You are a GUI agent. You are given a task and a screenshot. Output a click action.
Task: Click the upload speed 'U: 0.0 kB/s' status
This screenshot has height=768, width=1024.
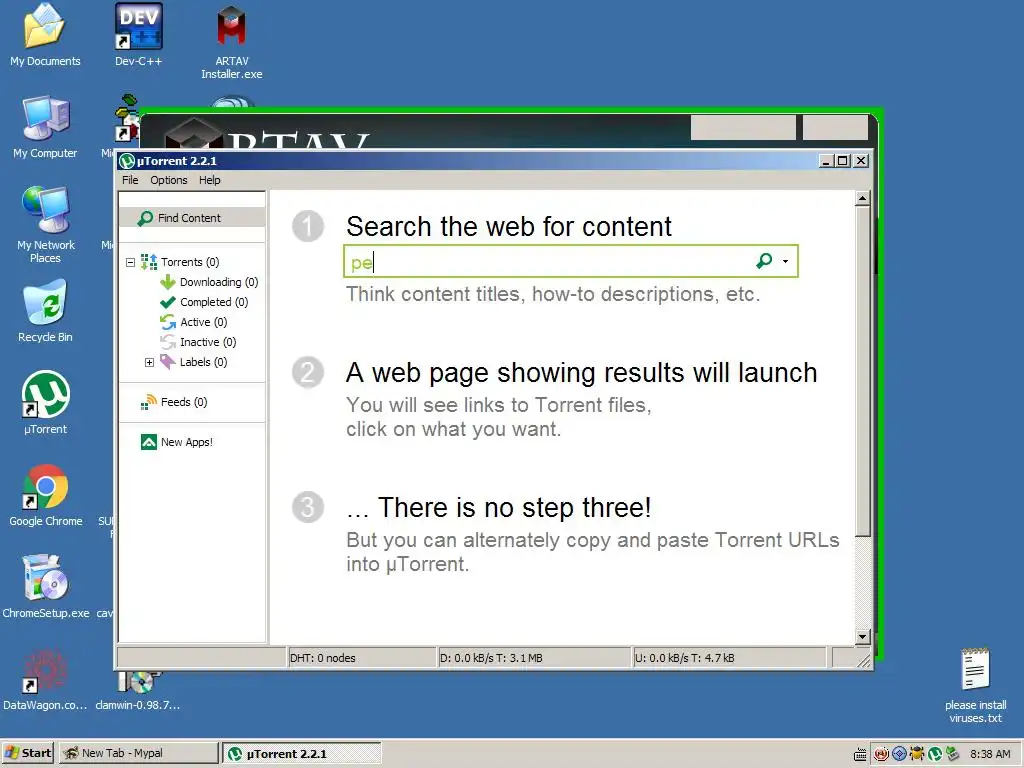click(x=684, y=658)
